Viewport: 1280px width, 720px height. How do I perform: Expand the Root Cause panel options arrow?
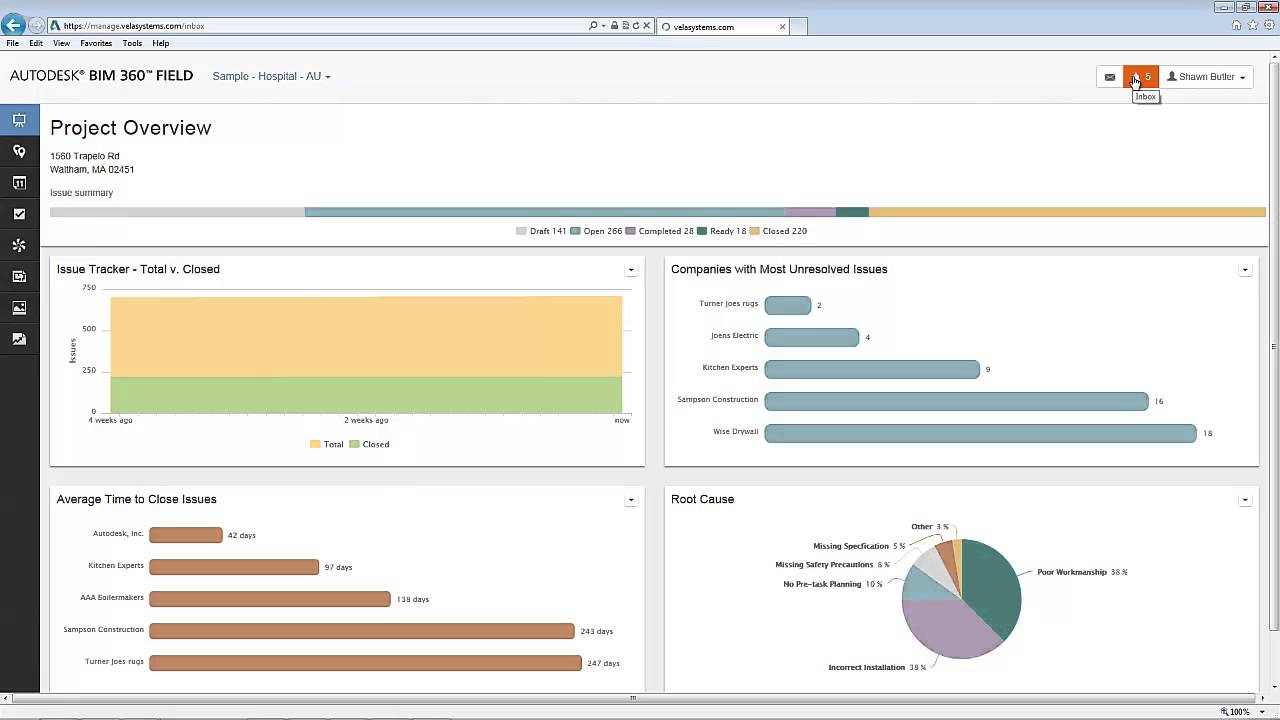(1245, 500)
